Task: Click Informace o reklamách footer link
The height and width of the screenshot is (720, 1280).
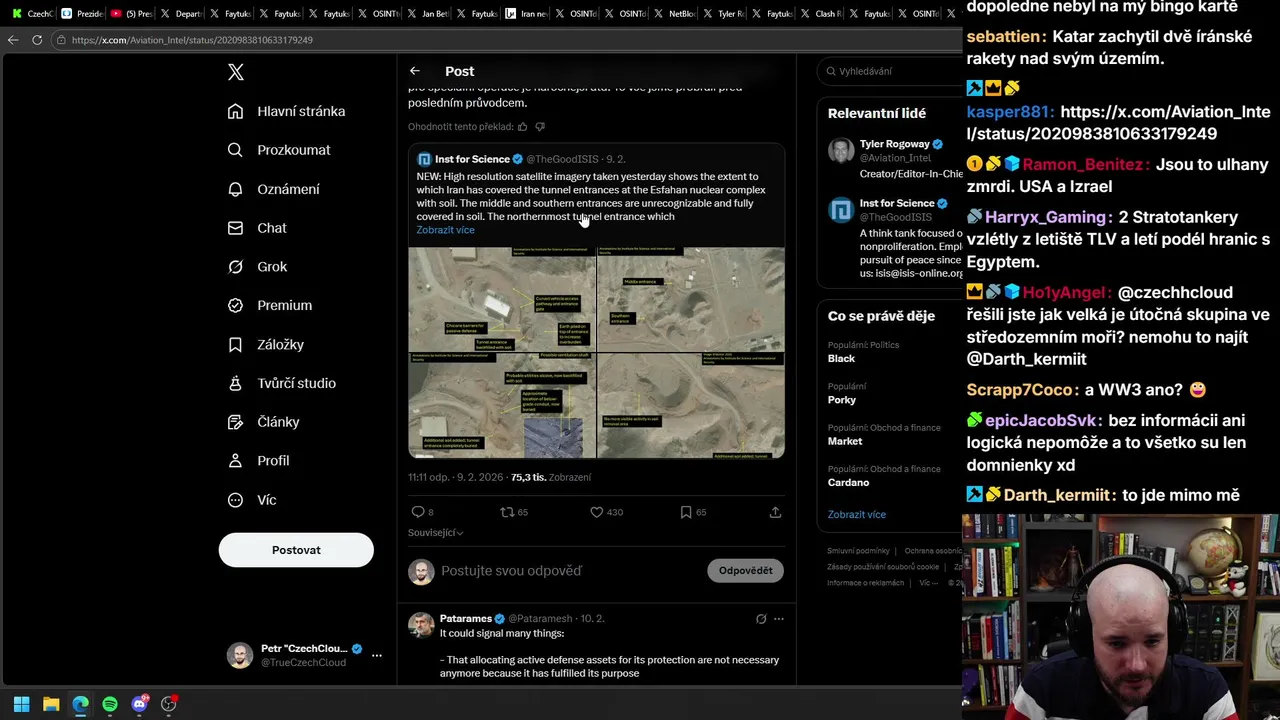Action: 866,583
